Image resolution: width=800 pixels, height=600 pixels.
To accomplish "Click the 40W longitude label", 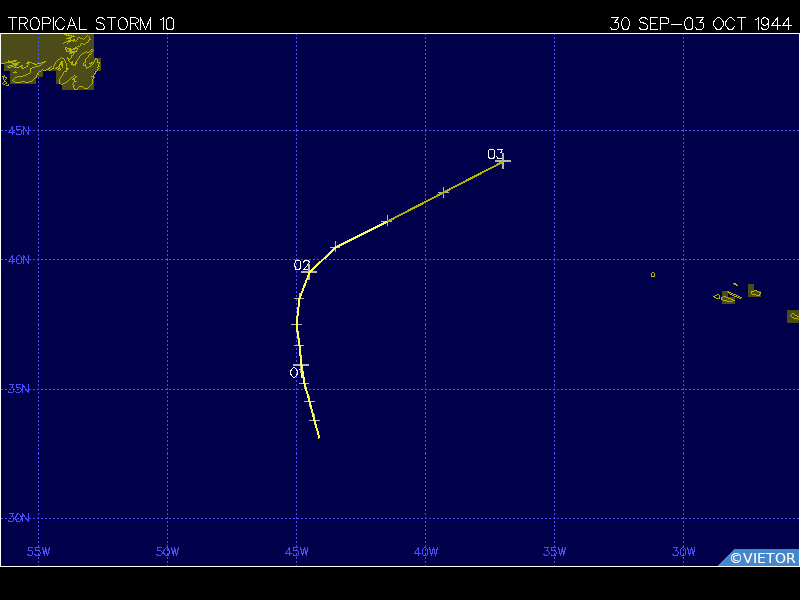I will point(425,552).
